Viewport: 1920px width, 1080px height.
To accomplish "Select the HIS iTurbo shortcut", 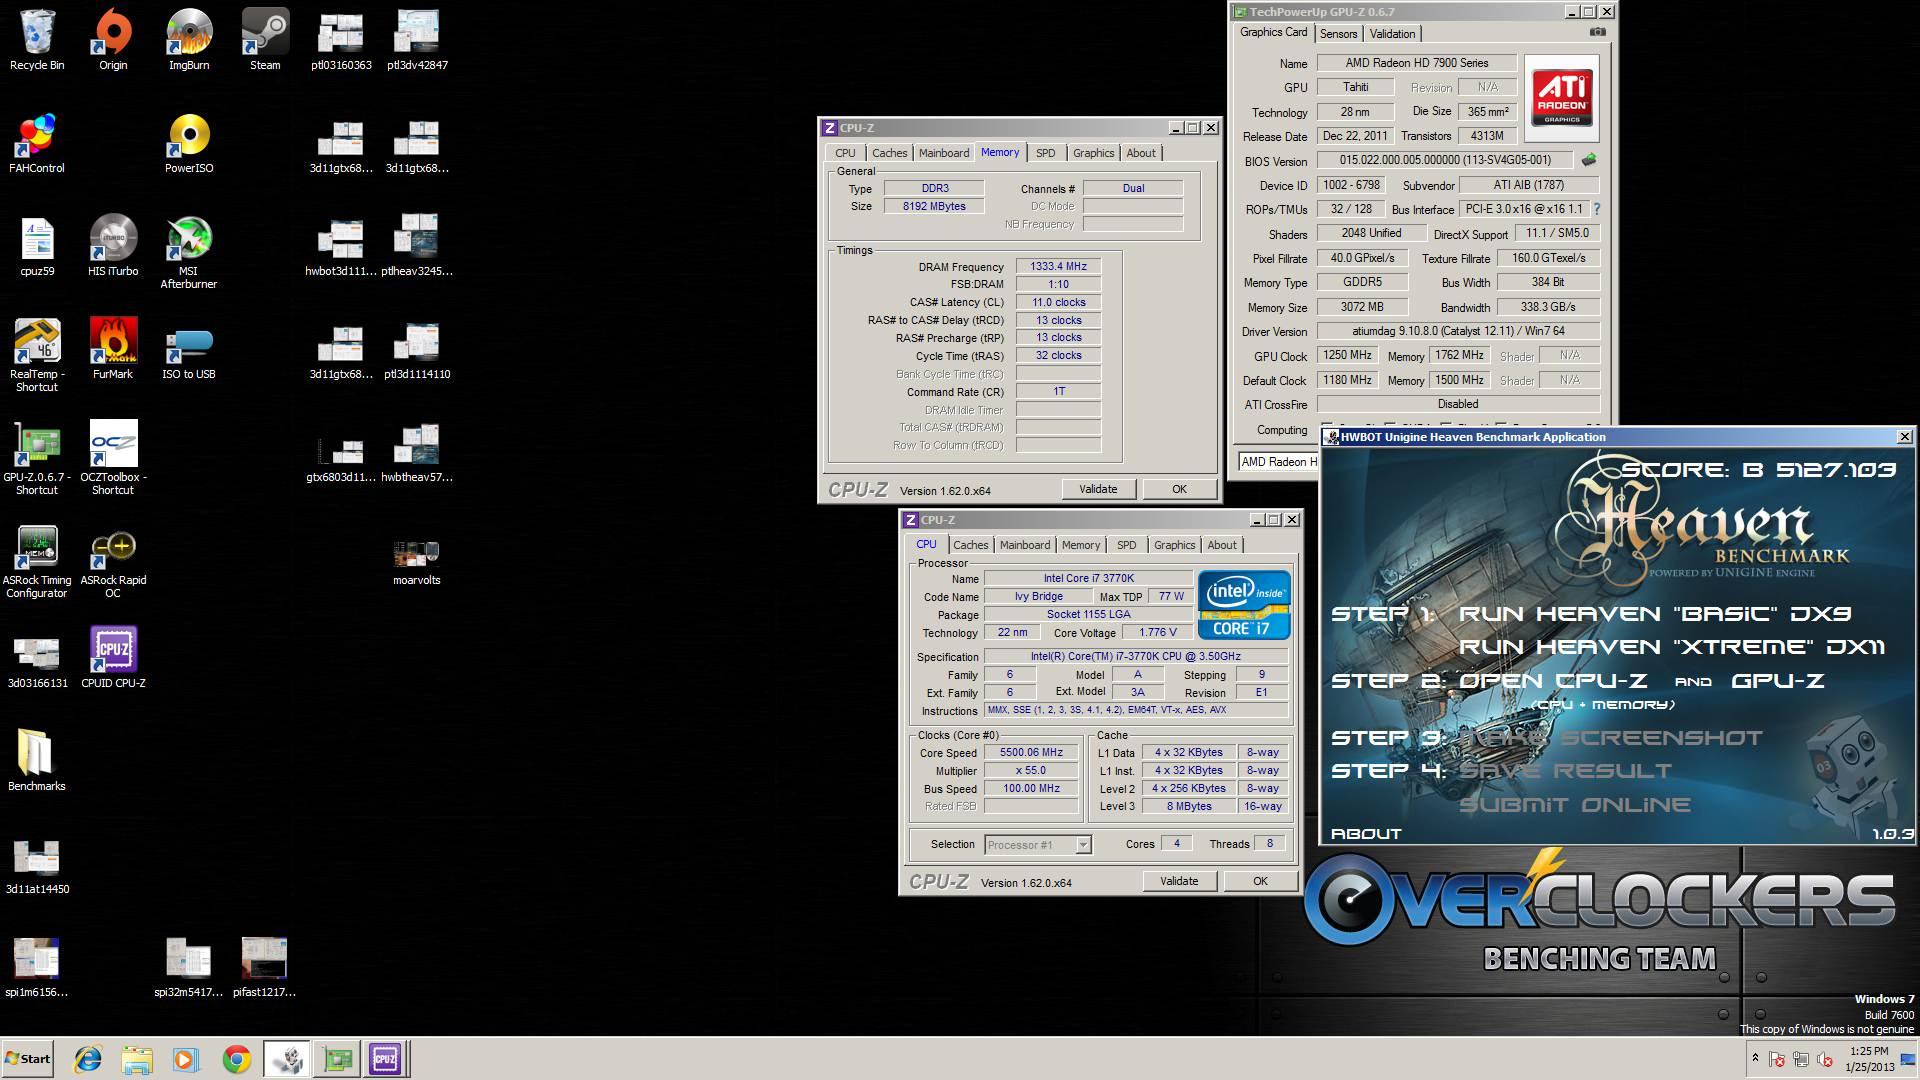I will (113, 246).
